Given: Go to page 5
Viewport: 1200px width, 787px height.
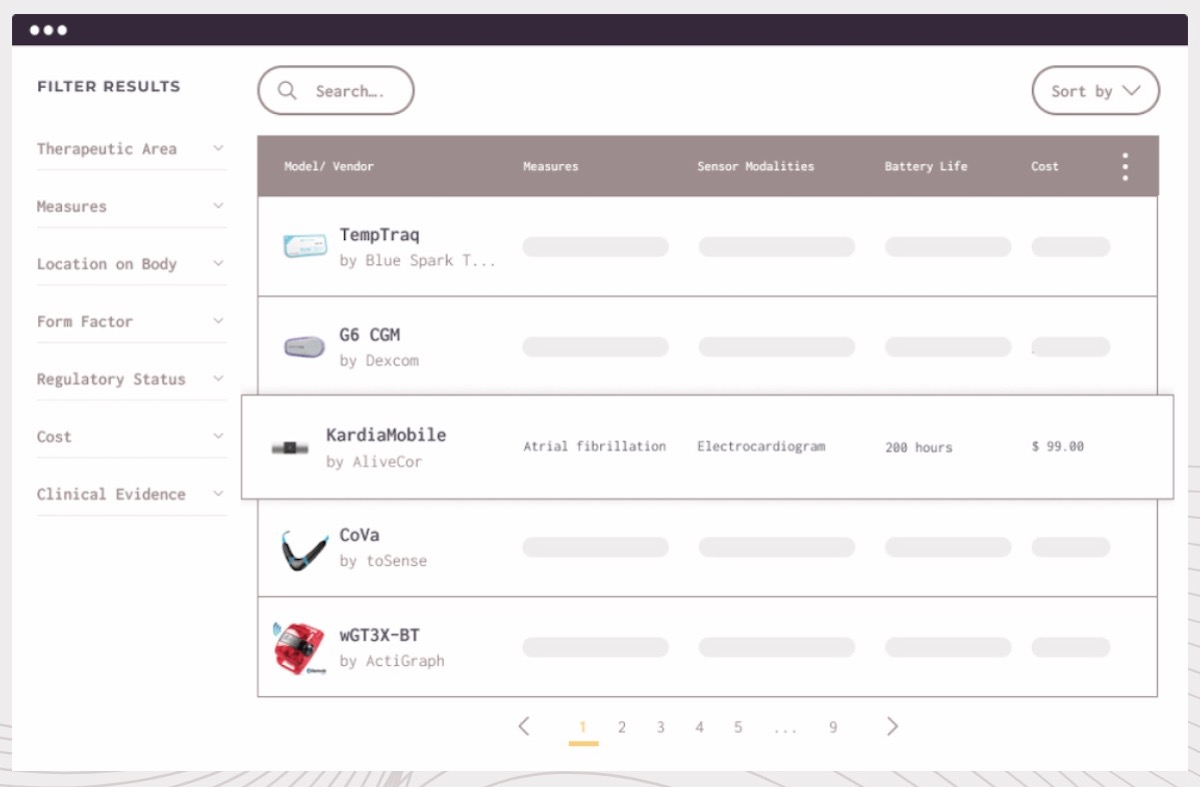Looking at the screenshot, I should coord(738,728).
